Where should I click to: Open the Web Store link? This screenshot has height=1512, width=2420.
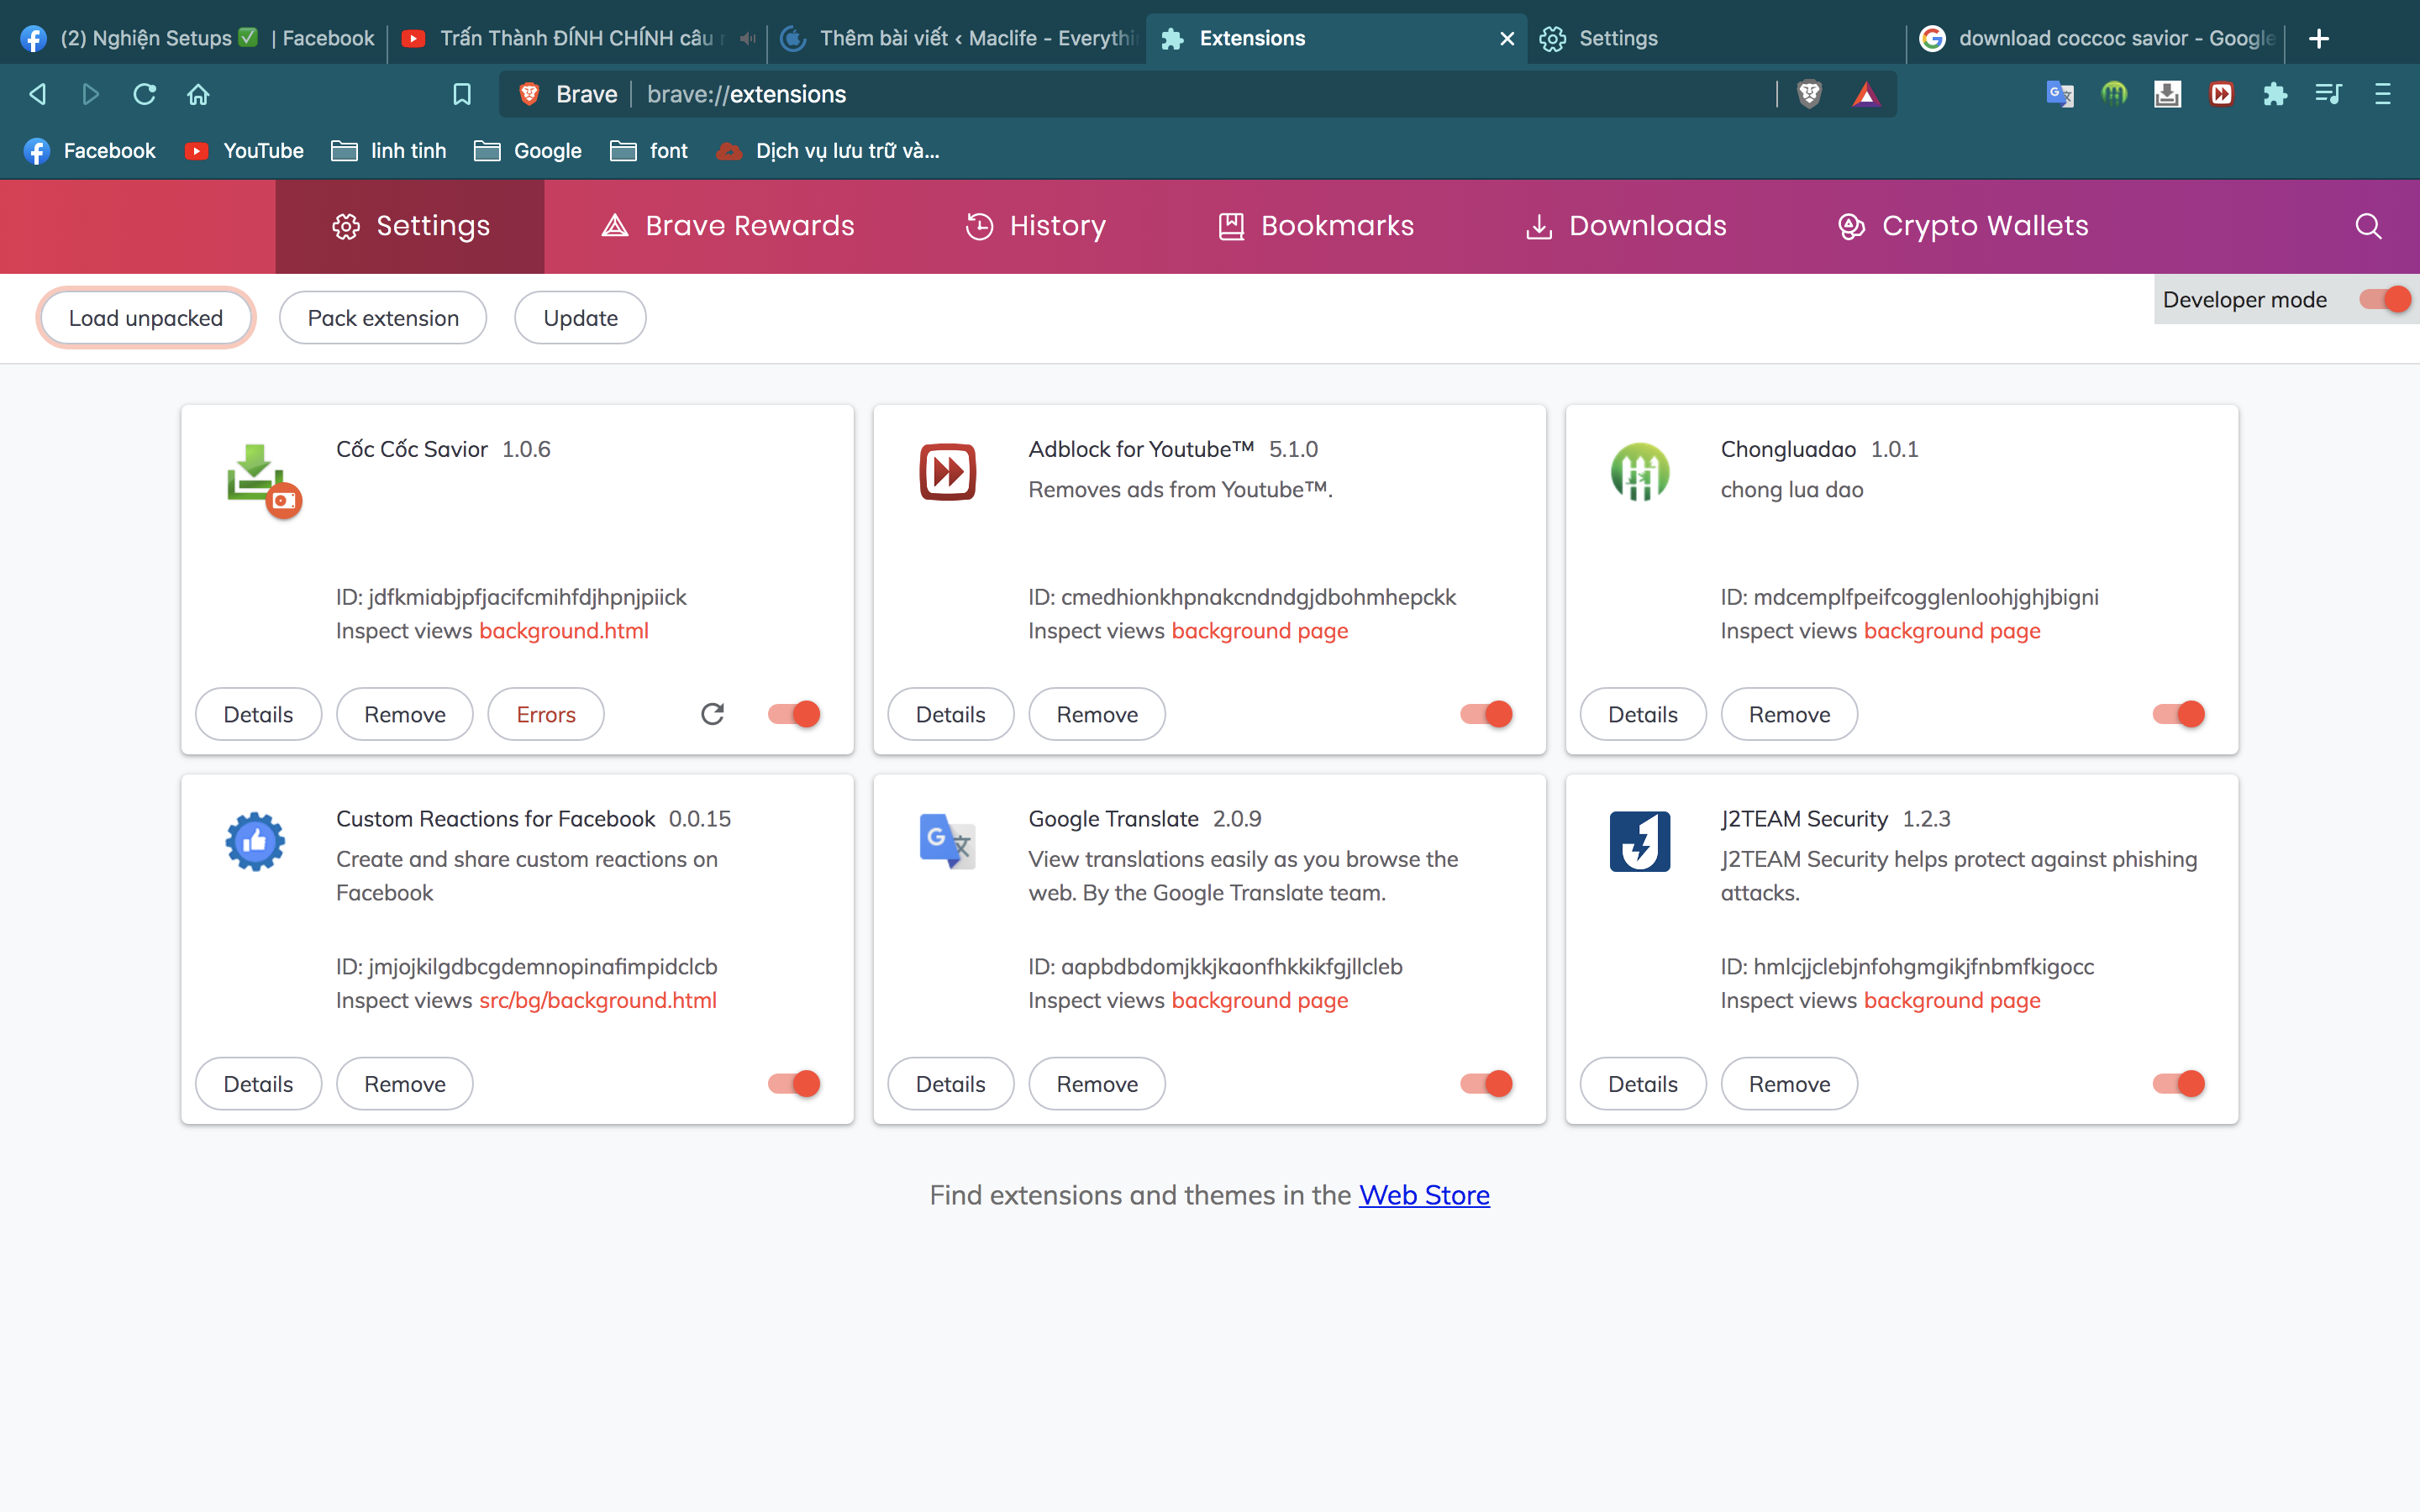click(x=1423, y=1195)
